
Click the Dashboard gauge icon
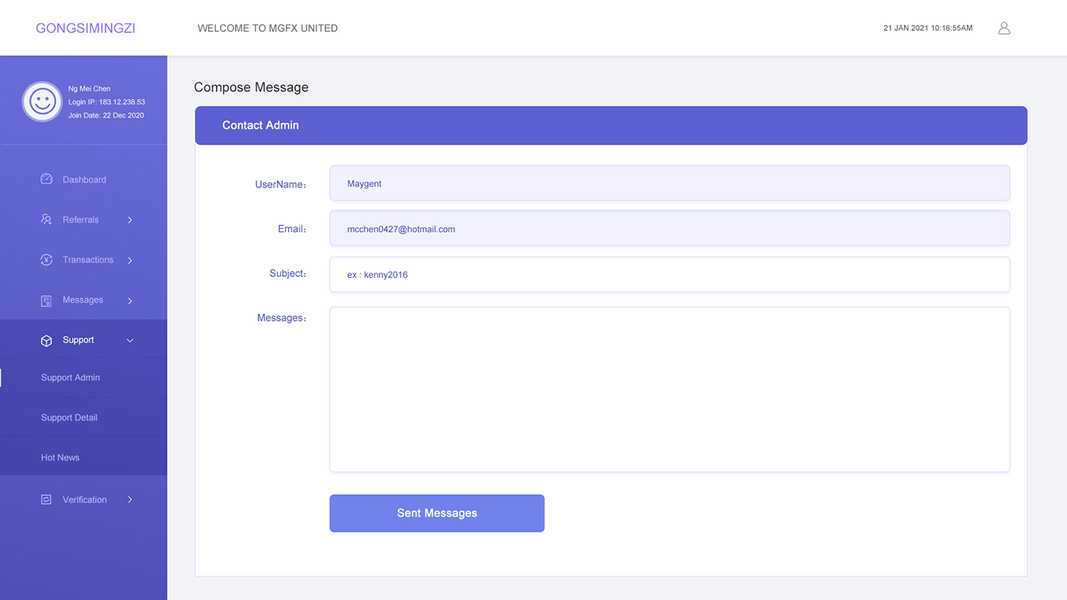(x=46, y=180)
